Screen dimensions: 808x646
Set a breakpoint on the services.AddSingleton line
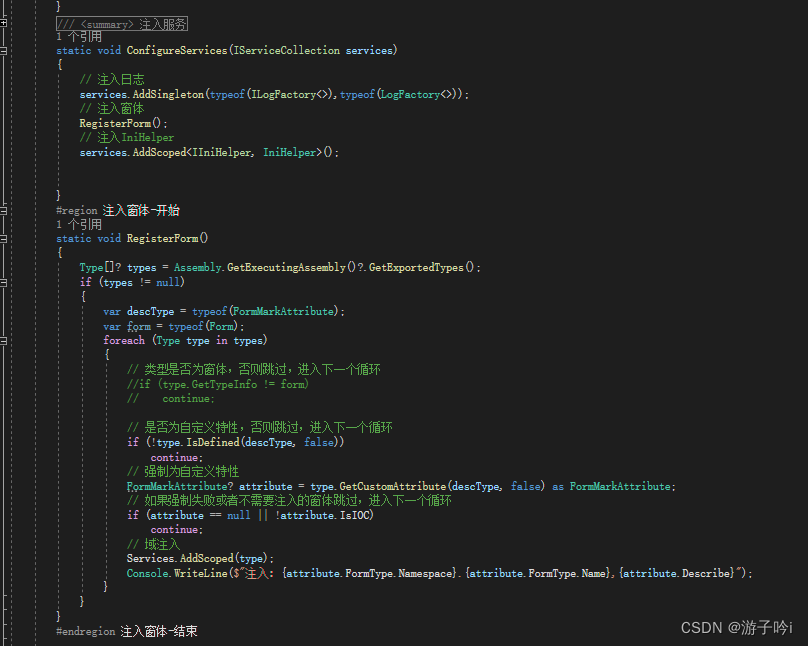pyautogui.click(x=12, y=93)
